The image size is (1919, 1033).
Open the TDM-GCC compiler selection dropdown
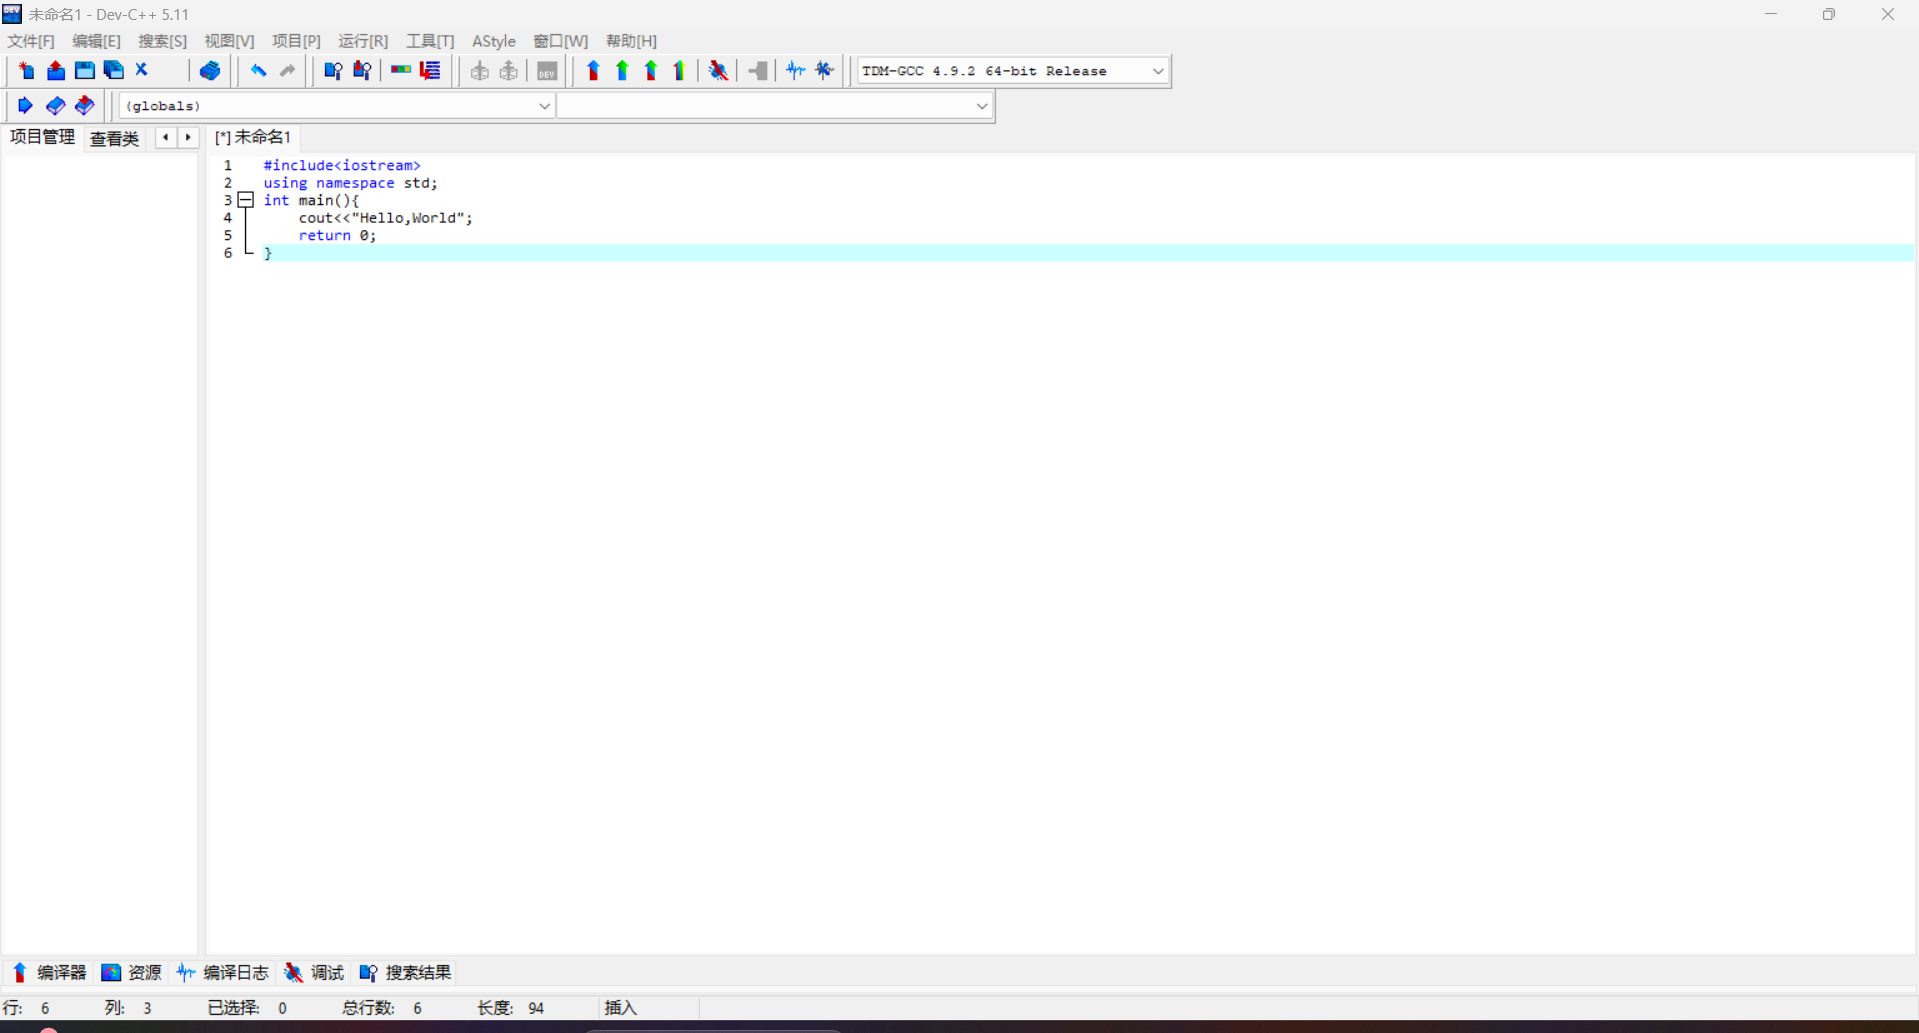click(1157, 71)
